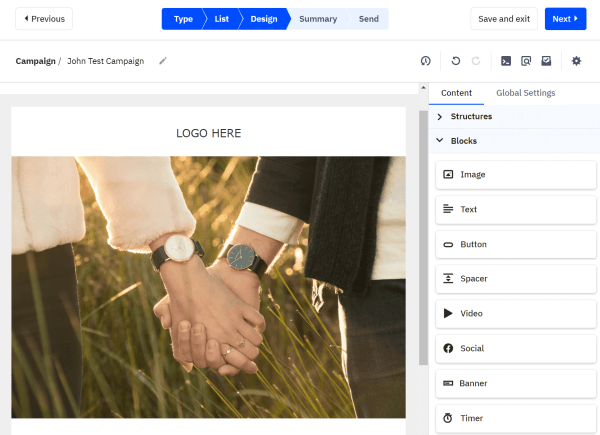This screenshot has width=600, height=435.
Task: Select the Text block
Action: click(x=516, y=210)
